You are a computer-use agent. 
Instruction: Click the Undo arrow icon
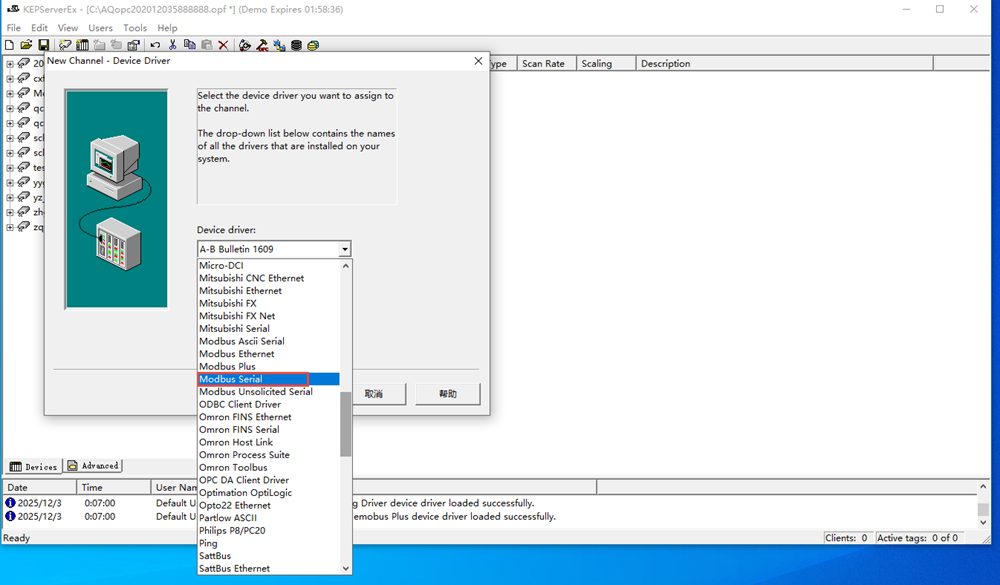point(155,45)
